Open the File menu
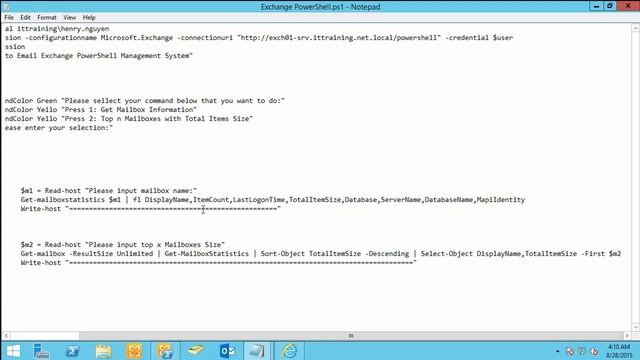The width and height of the screenshot is (640, 360). click(9, 18)
